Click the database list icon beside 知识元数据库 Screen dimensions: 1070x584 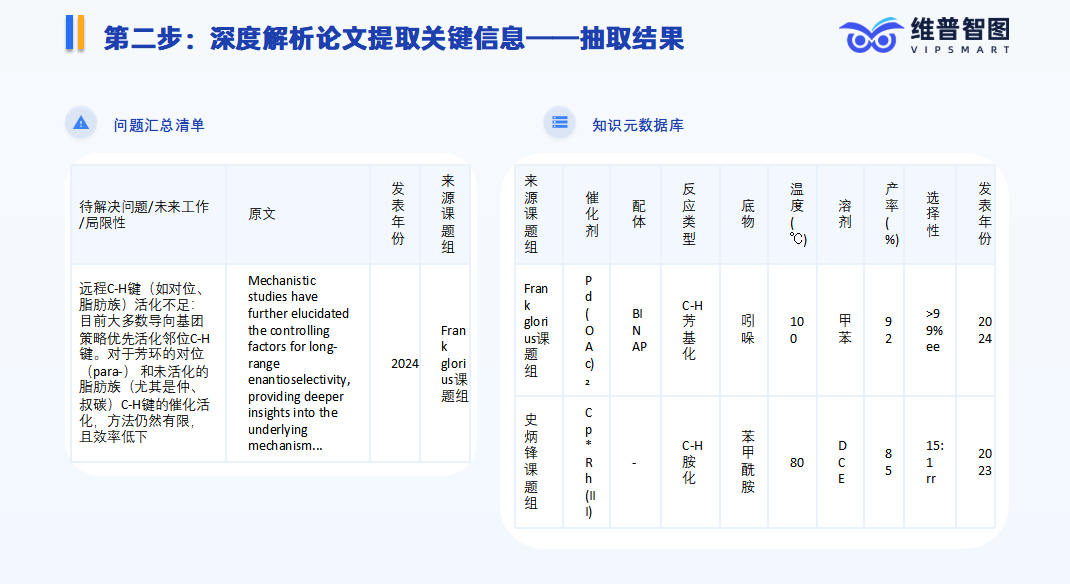560,123
